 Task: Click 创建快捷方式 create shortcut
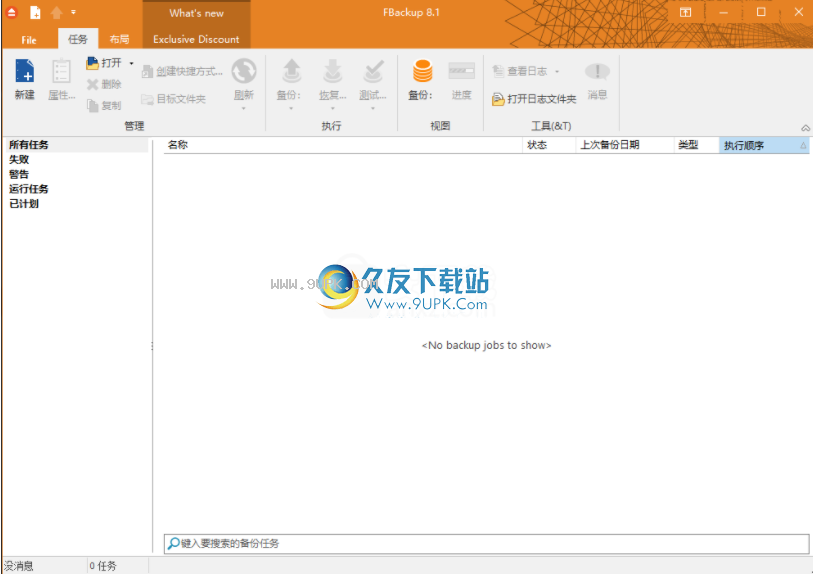tap(182, 72)
